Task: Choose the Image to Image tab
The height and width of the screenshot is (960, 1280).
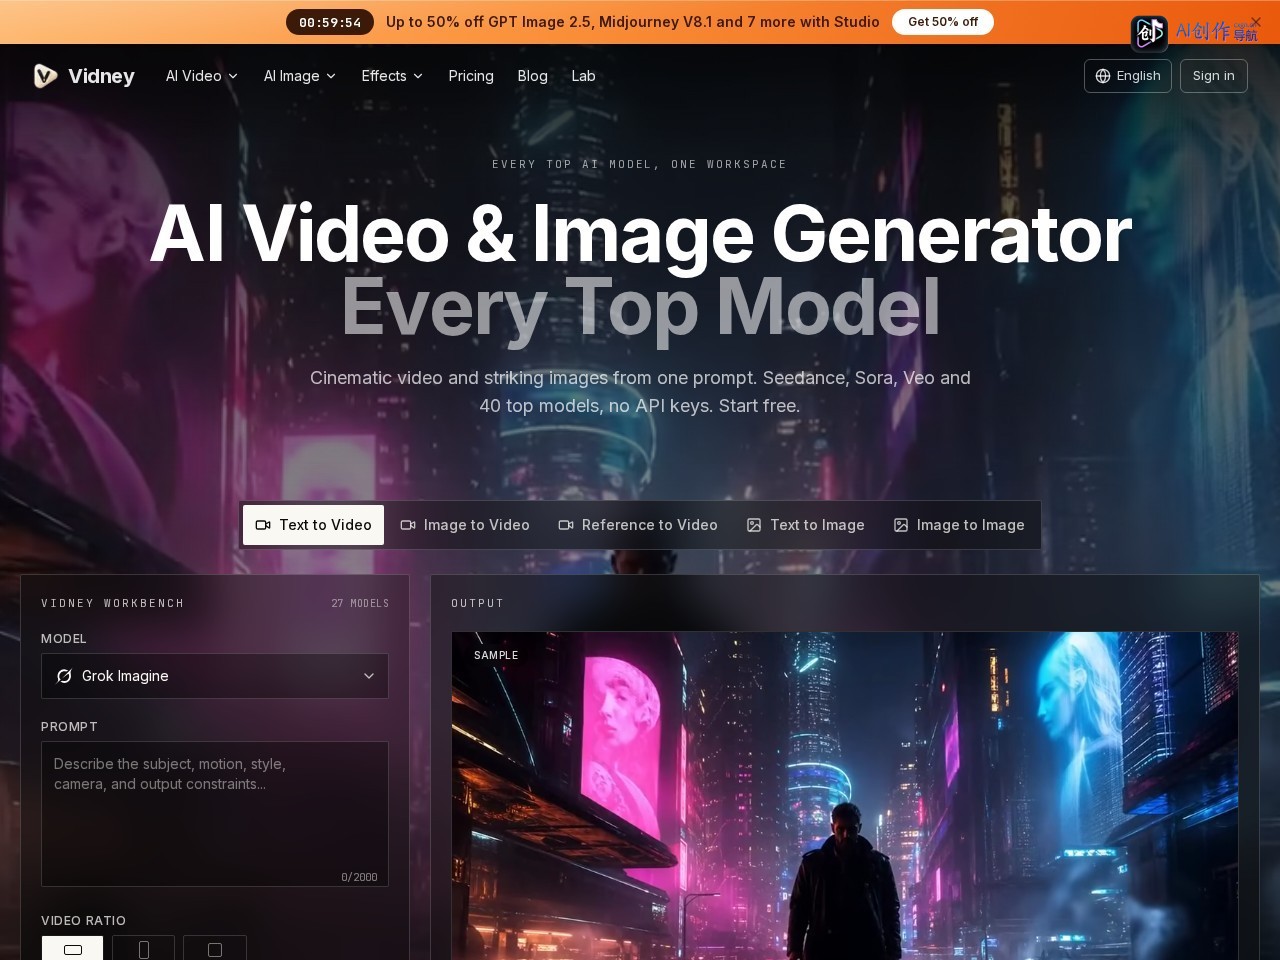Action: [959, 525]
